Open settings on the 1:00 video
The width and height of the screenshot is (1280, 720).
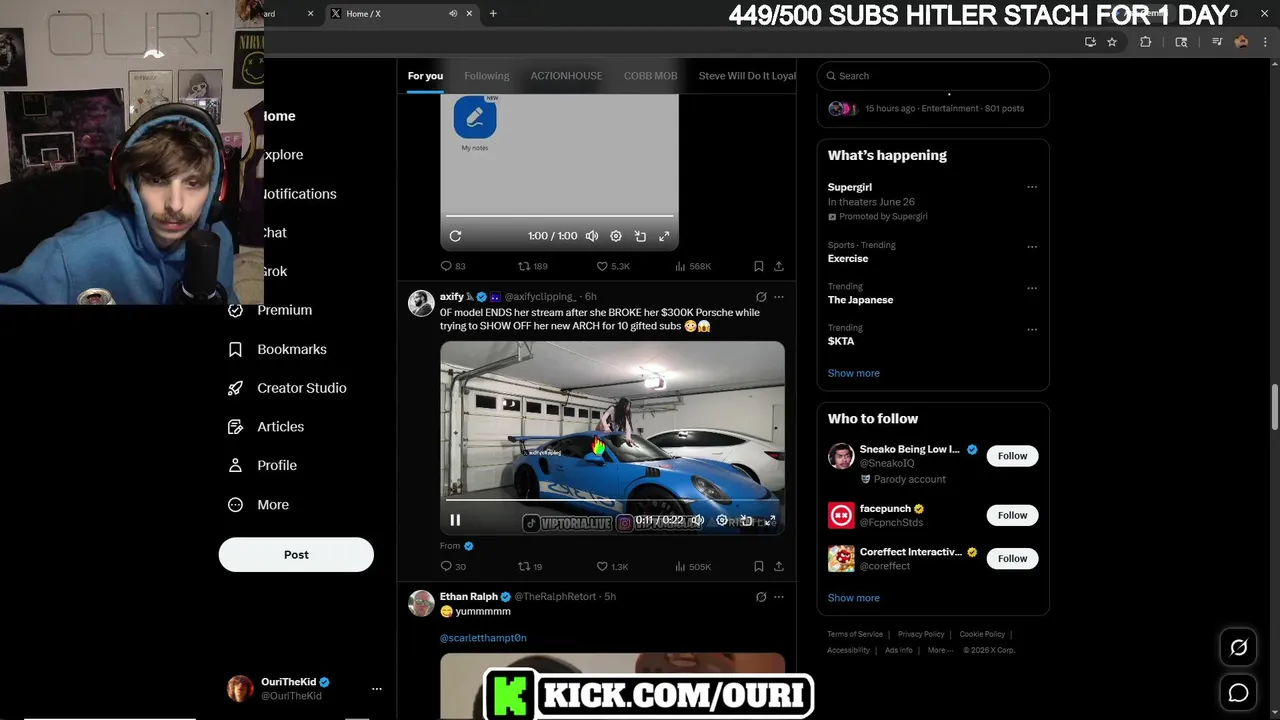[616, 236]
